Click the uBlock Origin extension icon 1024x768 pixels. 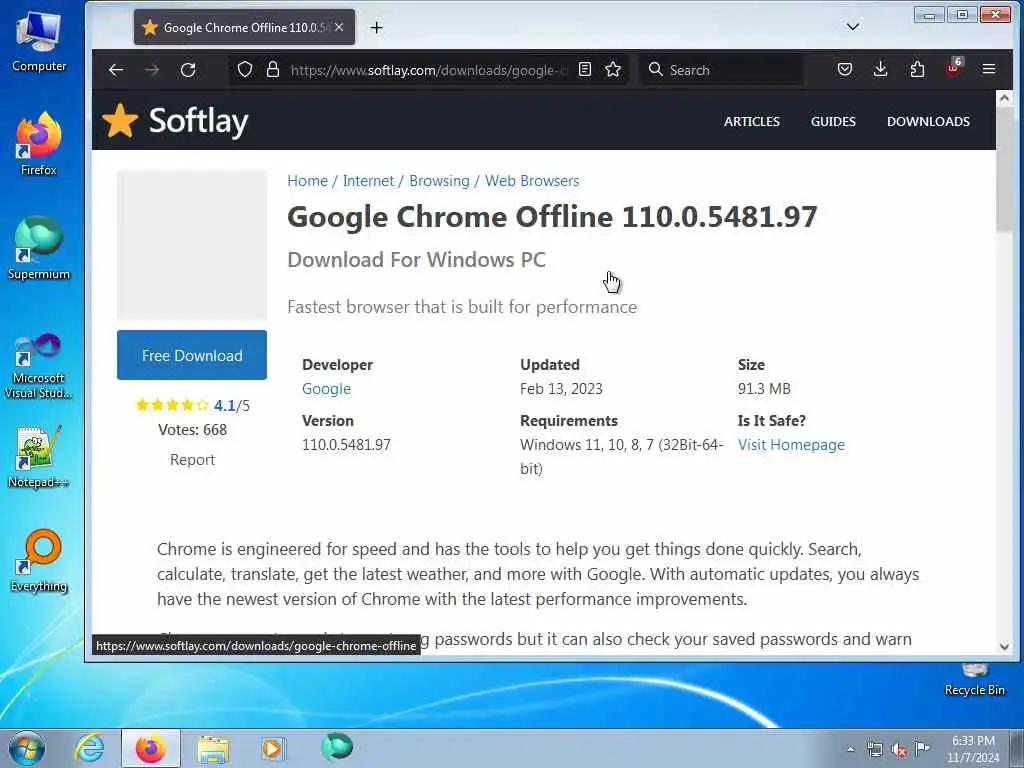pos(953,68)
